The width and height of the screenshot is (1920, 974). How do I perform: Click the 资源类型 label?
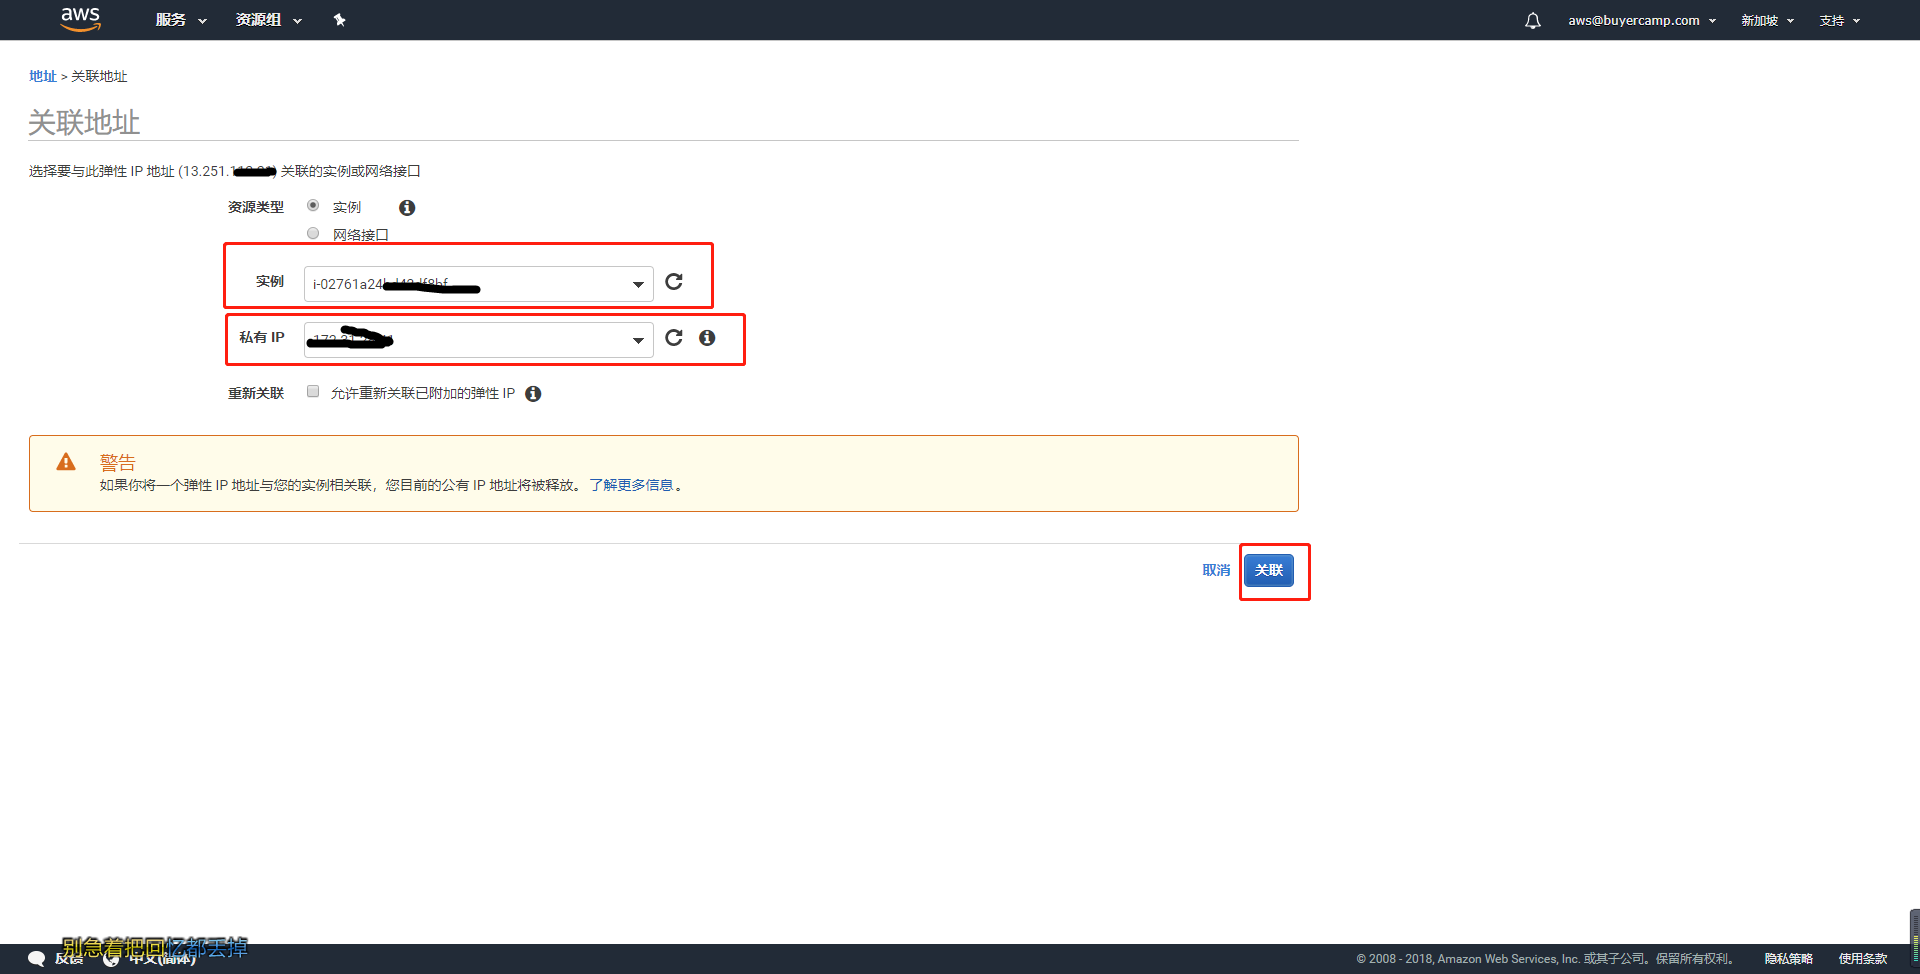(x=256, y=207)
